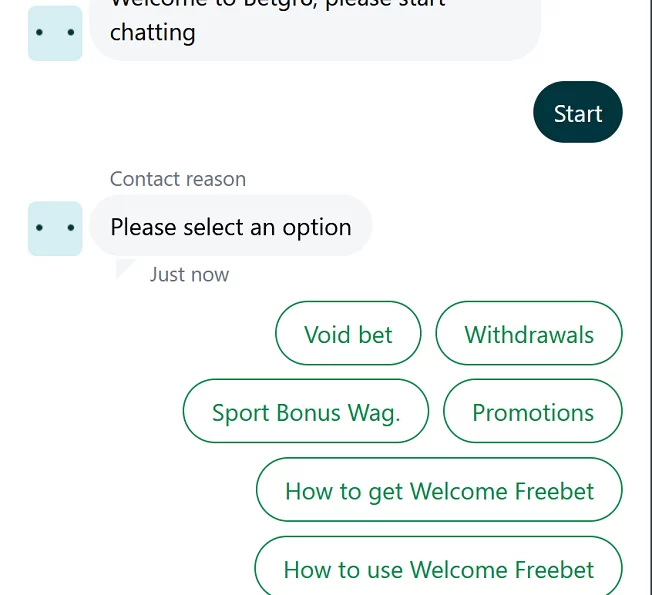652x595 pixels.
Task: Select 'How to use Welcome Freebet'
Action: tap(438, 566)
